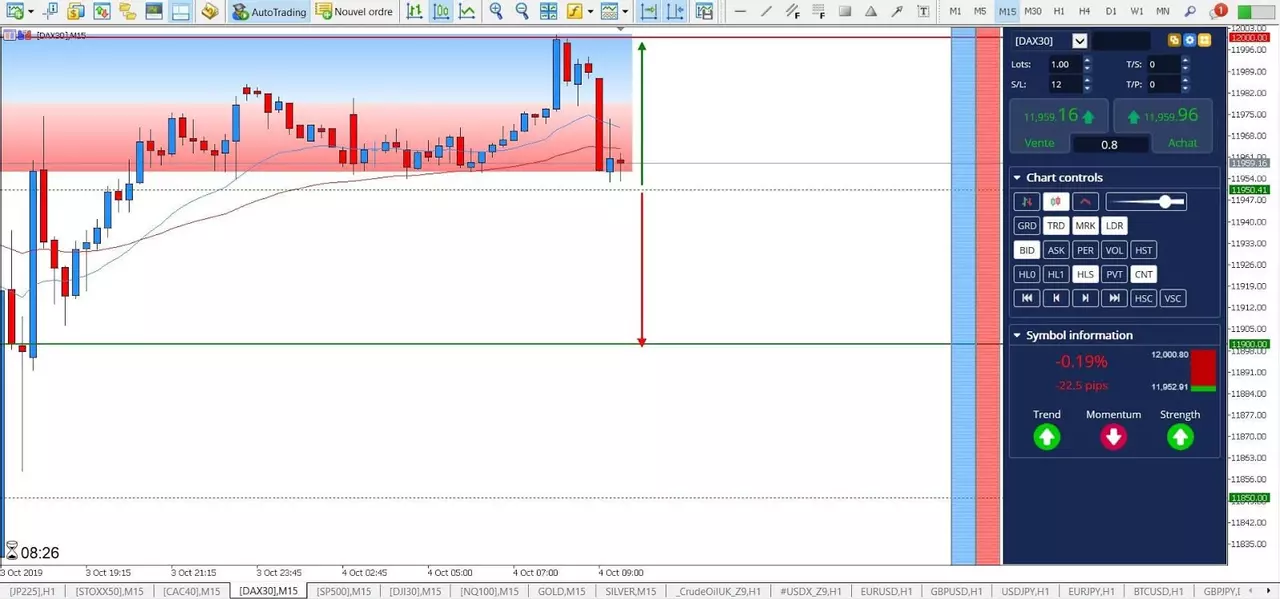Select the H1 timeframe button
This screenshot has width=1280, height=599.
pyautogui.click(x=1059, y=11)
